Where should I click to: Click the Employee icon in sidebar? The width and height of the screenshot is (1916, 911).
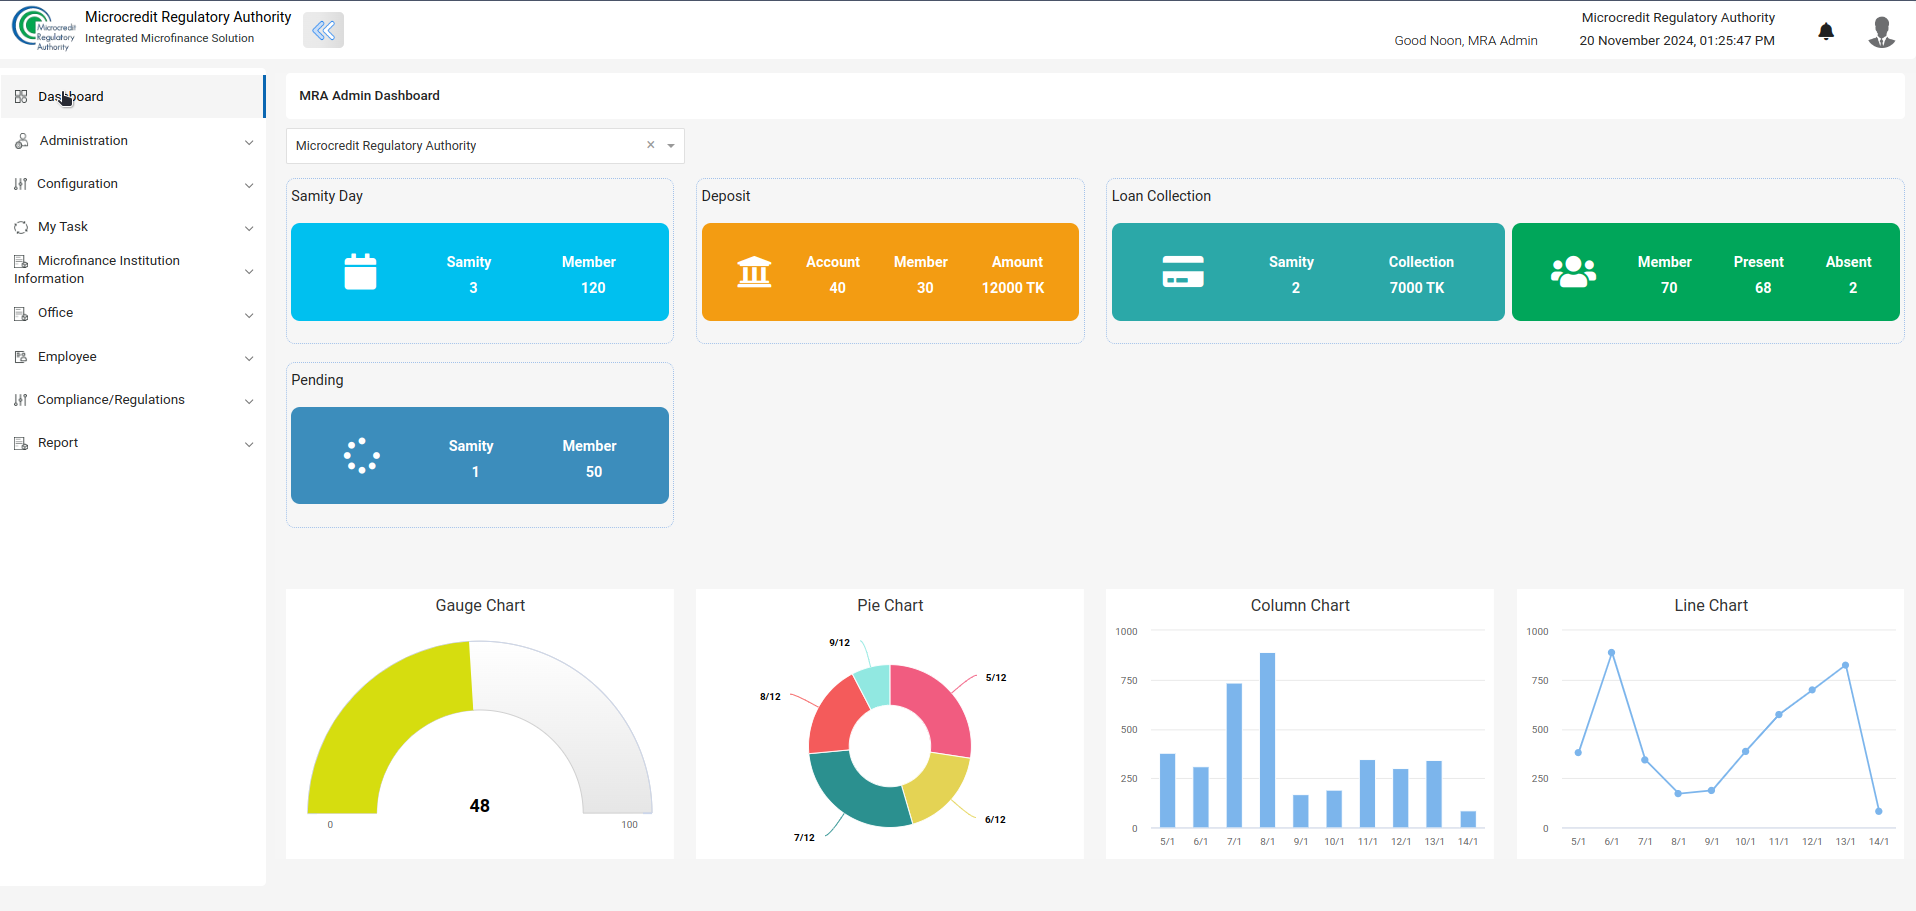pos(21,357)
